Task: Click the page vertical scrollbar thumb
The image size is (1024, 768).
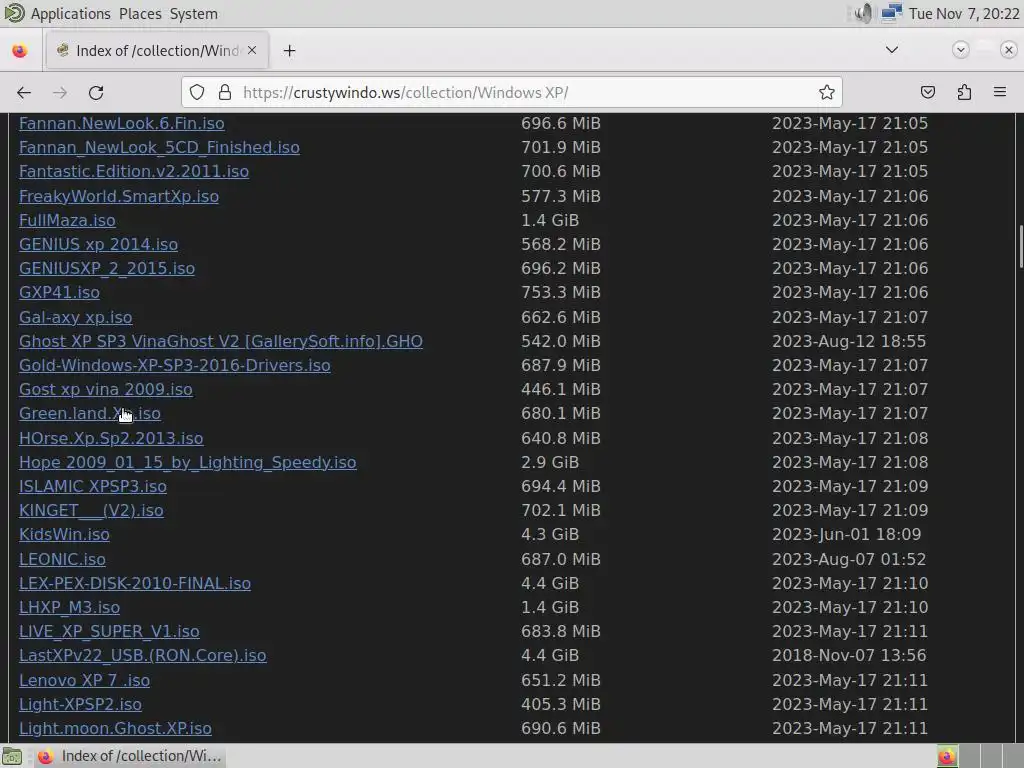Action: pos(1019,246)
